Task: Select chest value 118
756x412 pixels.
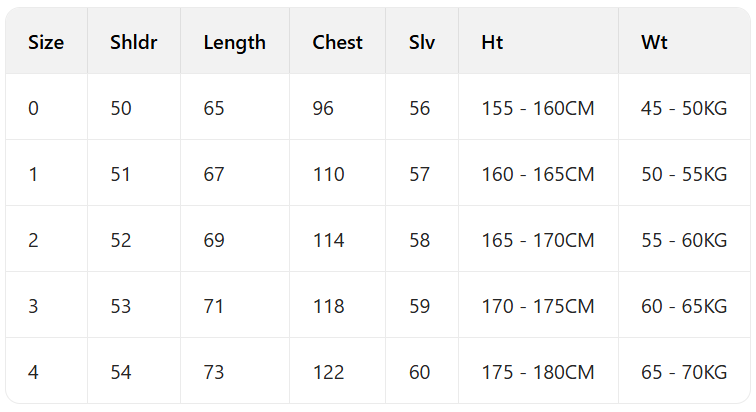Action: click(328, 306)
